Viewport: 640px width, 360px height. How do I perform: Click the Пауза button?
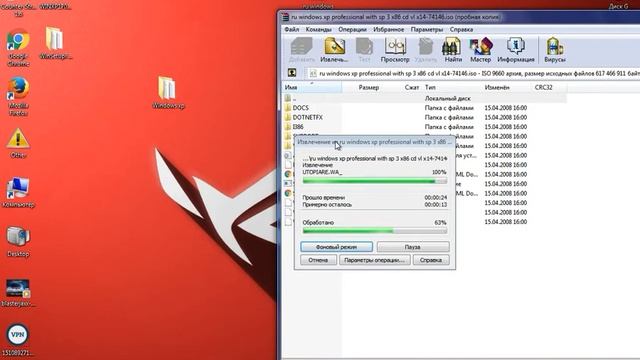coord(413,247)
